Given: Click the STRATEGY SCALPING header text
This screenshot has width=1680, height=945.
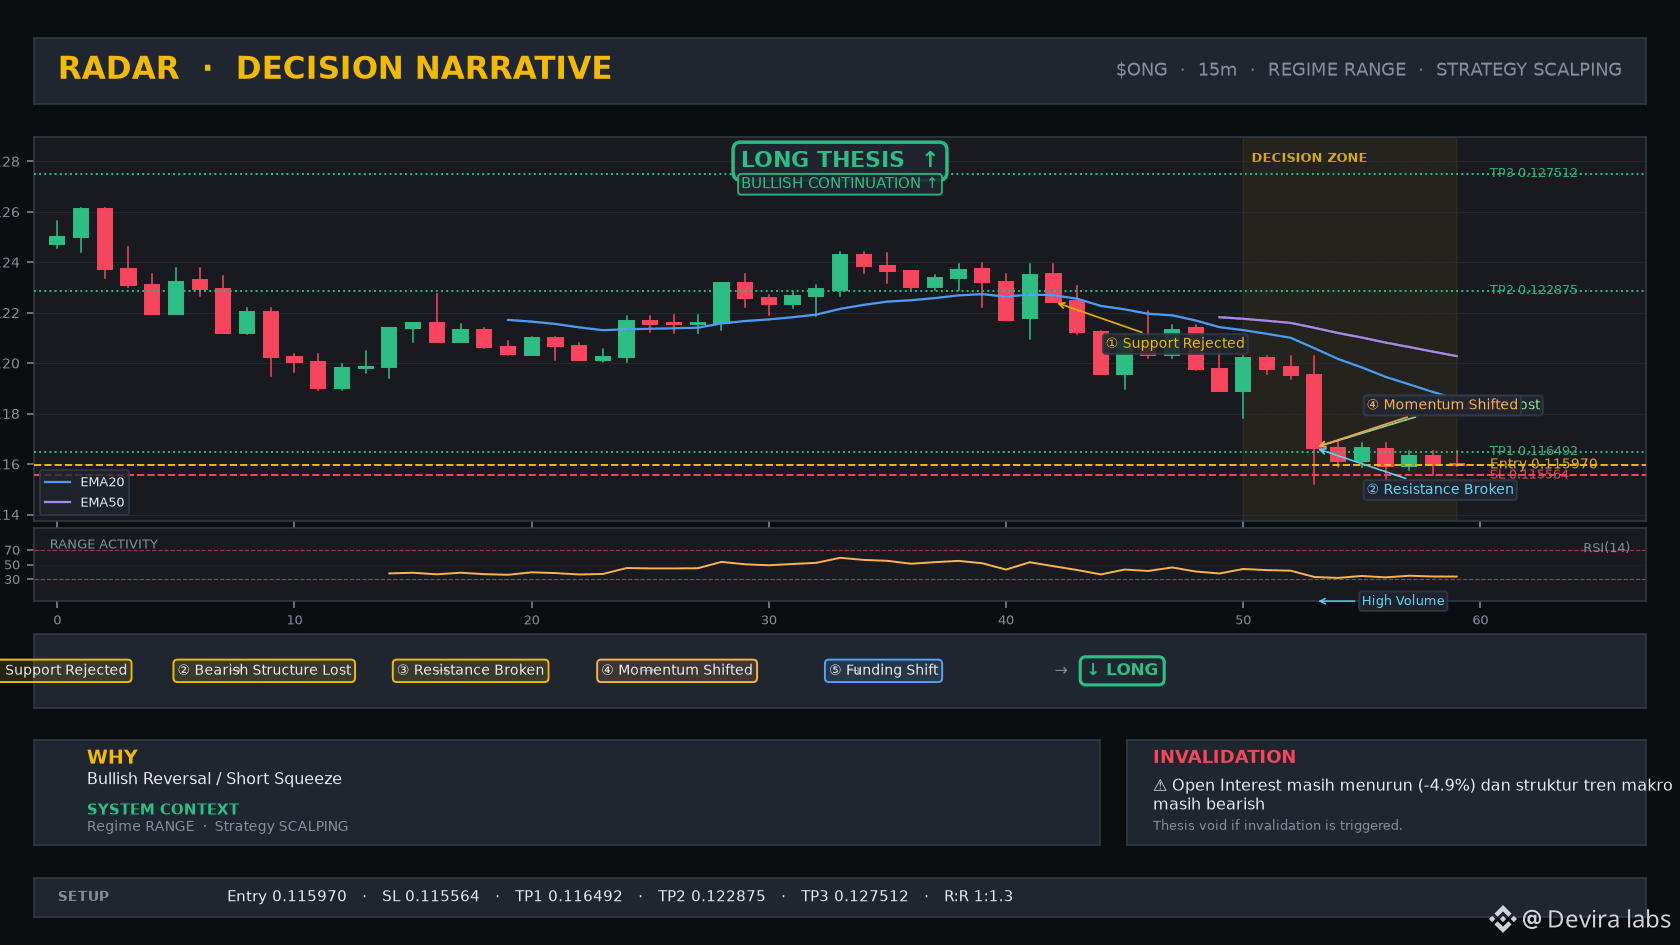Looking at the screenshot, I should click(1529, 69).
